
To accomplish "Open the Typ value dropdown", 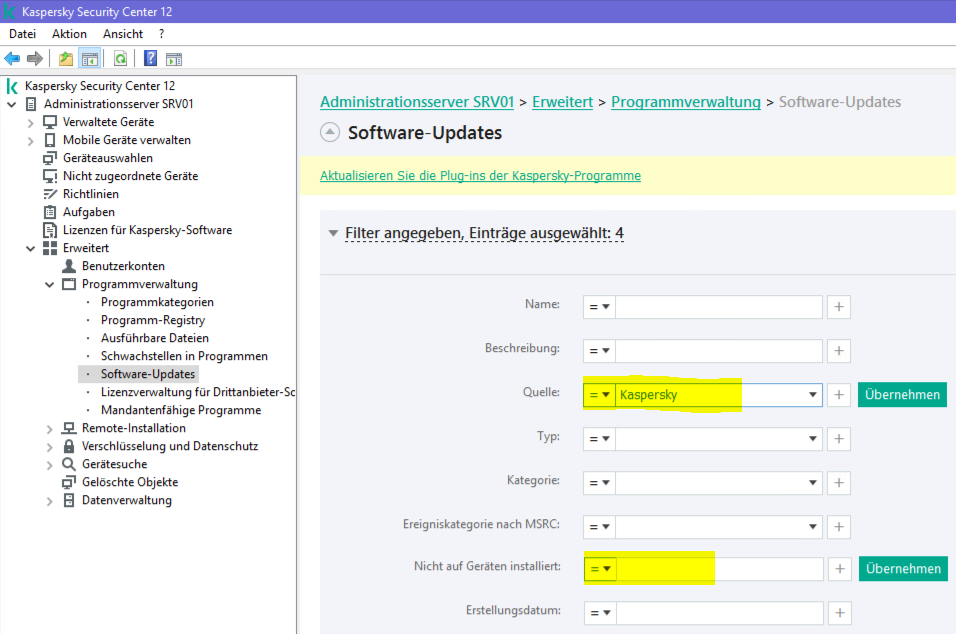I will [x=812, y=439].
